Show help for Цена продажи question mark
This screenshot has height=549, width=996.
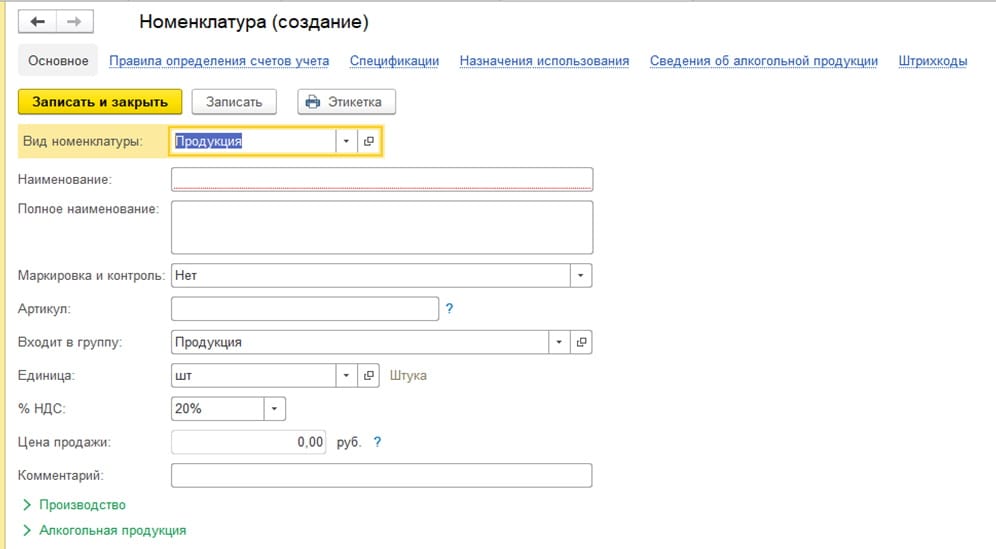coord(377,442)
